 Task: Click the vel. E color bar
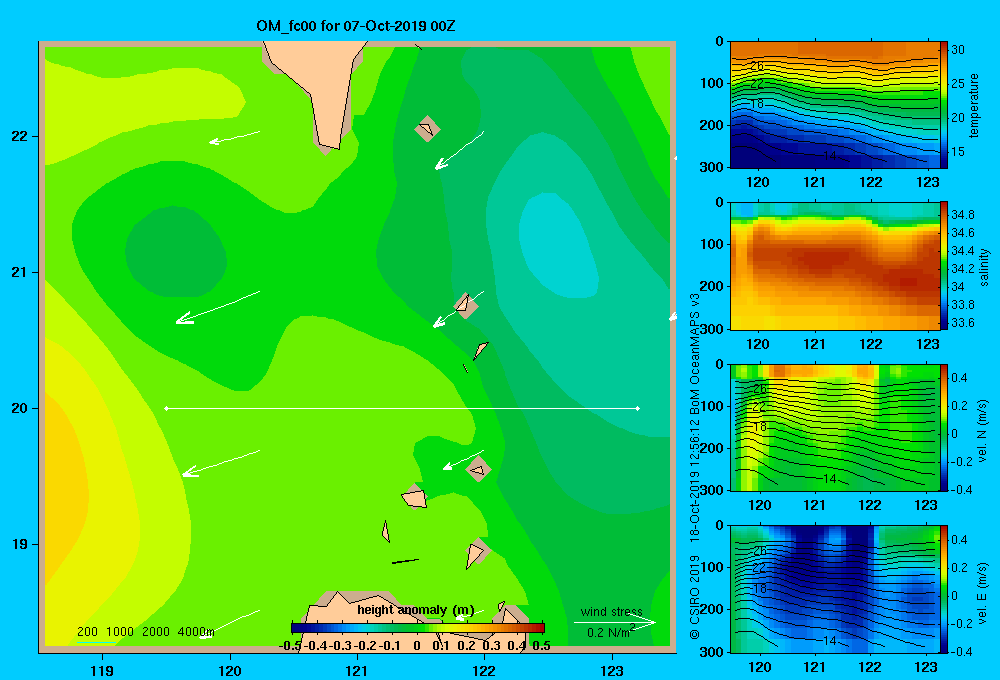[x=944, y=589]
